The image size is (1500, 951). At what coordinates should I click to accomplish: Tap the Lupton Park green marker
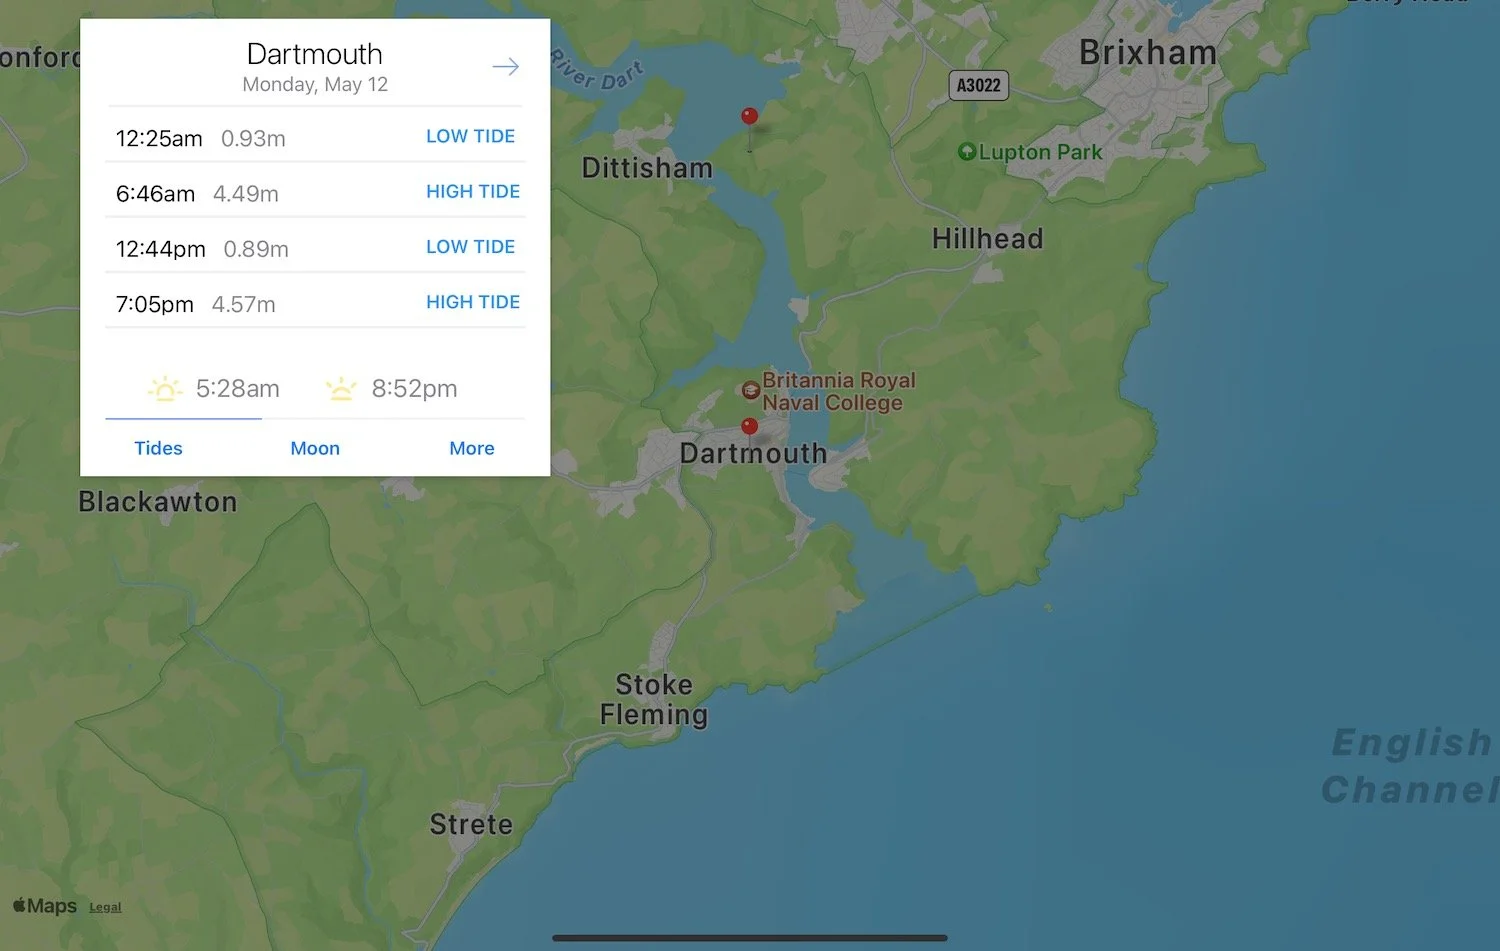pyautogui.click(x=967, y=152)
